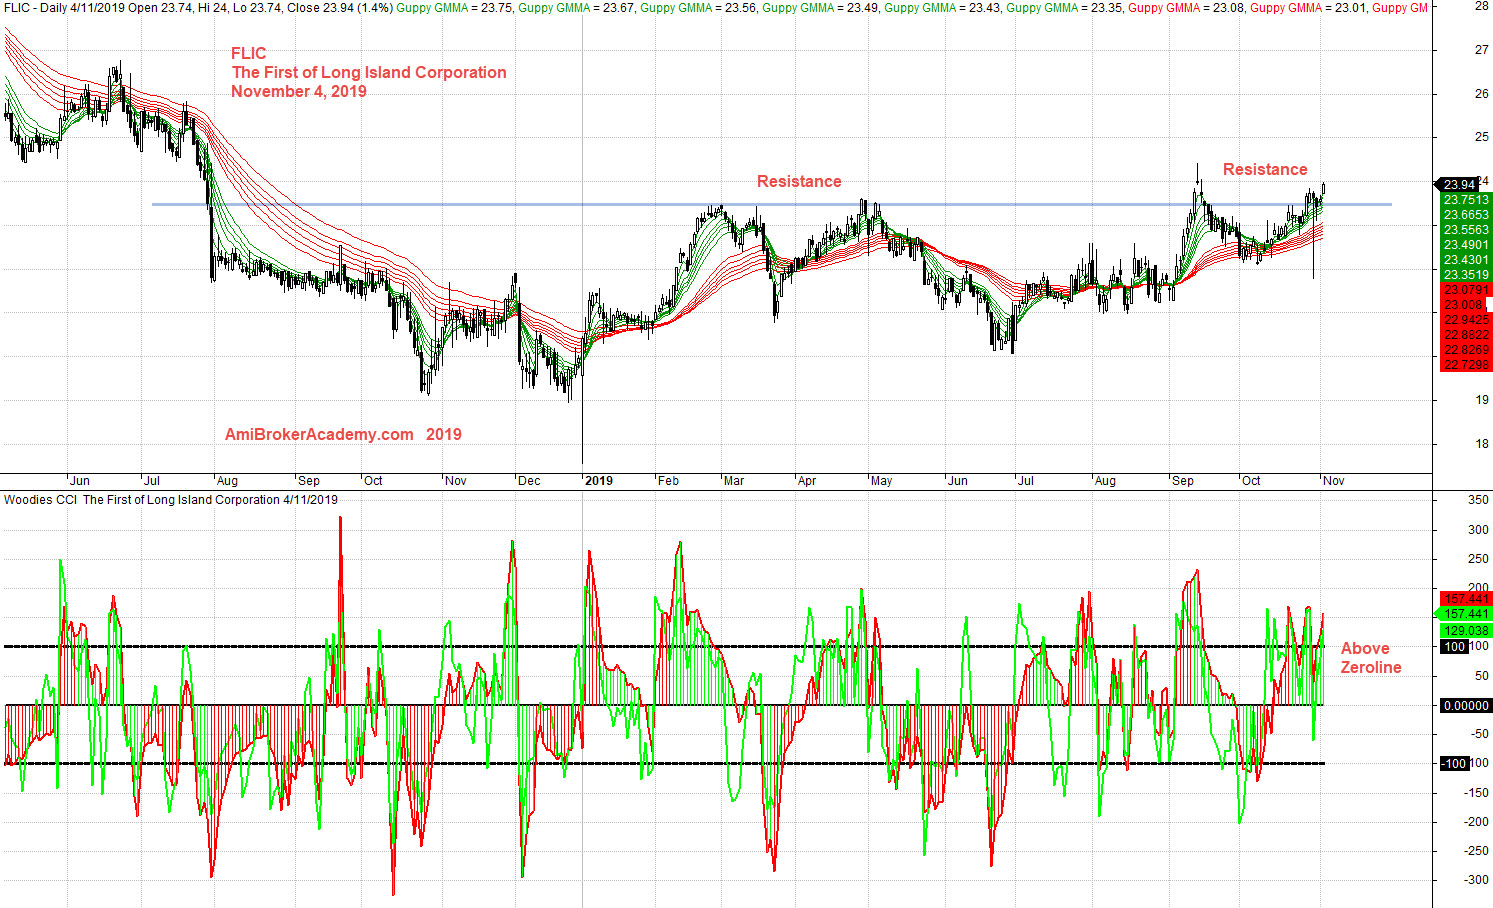This screenshot has height=908, width=1493.
Task: Click the red 22.8822 price tag
Action: [x=1466, y=335]
